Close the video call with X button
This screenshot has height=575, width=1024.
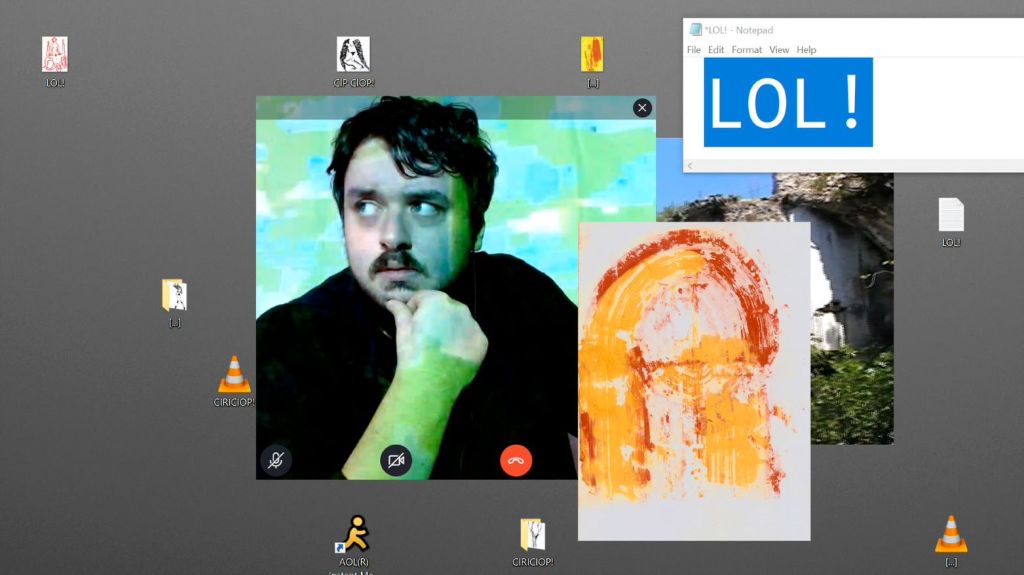point(642,108)
